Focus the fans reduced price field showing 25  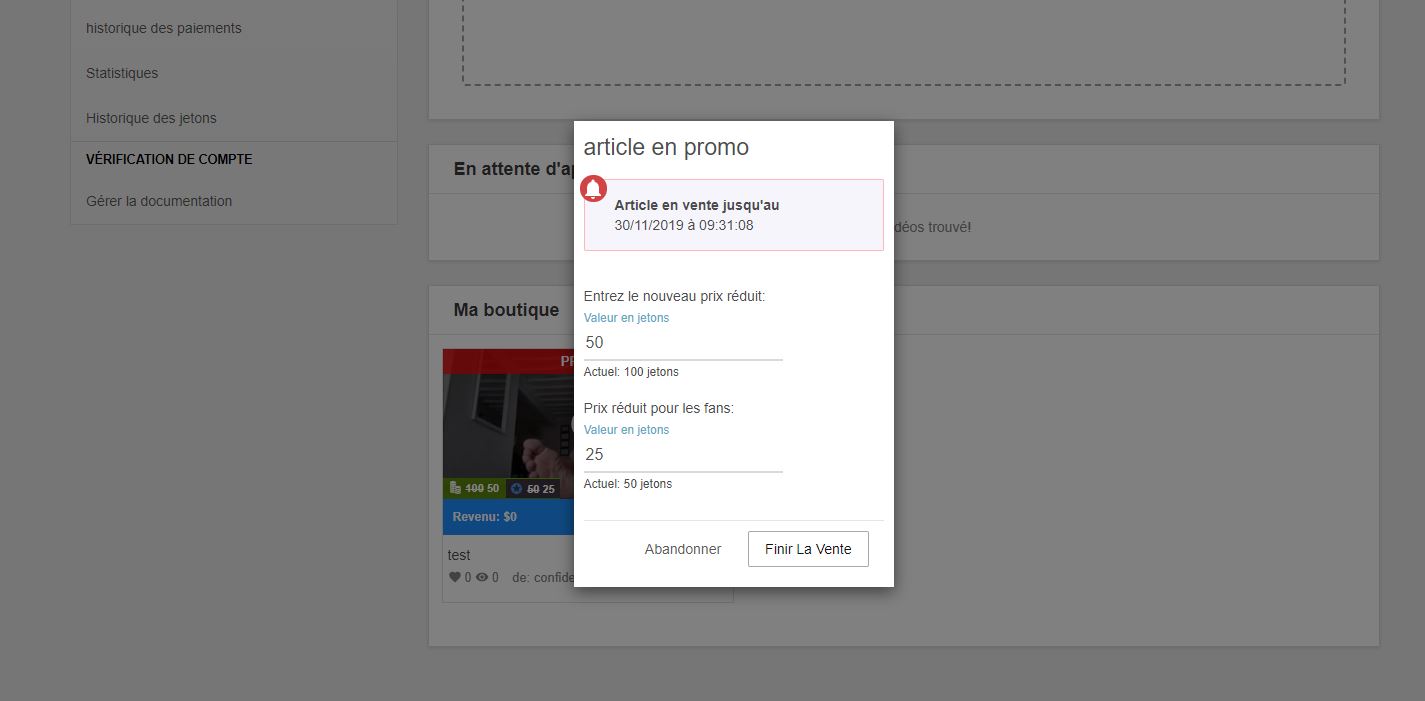click(x=682, y=455)
